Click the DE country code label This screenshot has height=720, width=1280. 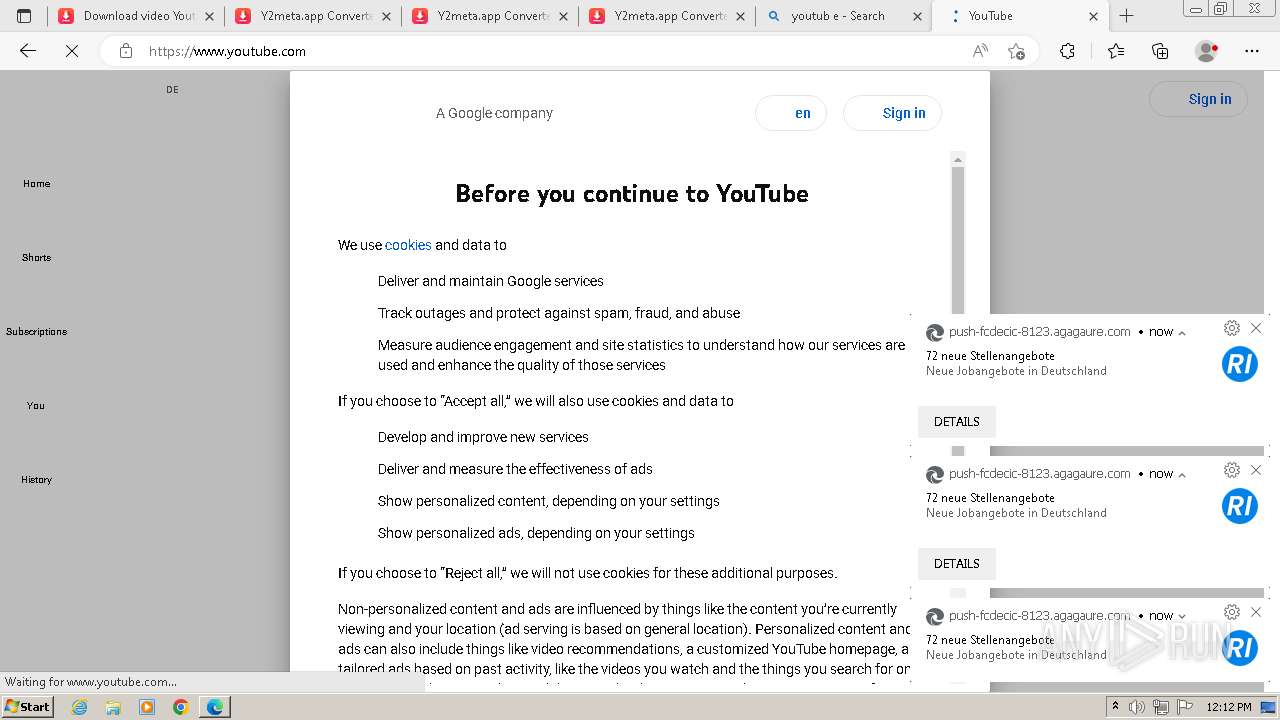pos(172,90)
